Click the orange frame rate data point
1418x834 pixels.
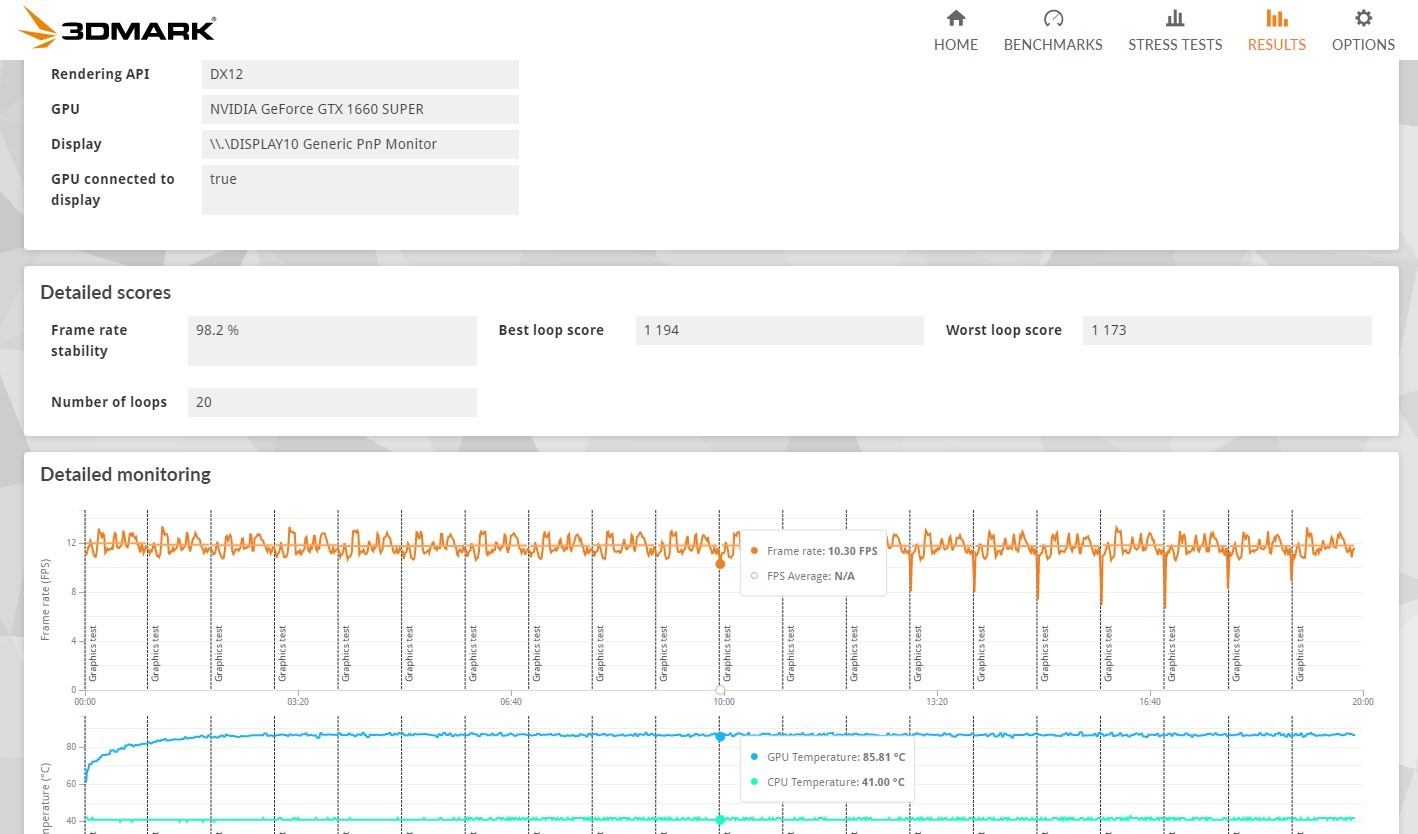click(720, 564)
